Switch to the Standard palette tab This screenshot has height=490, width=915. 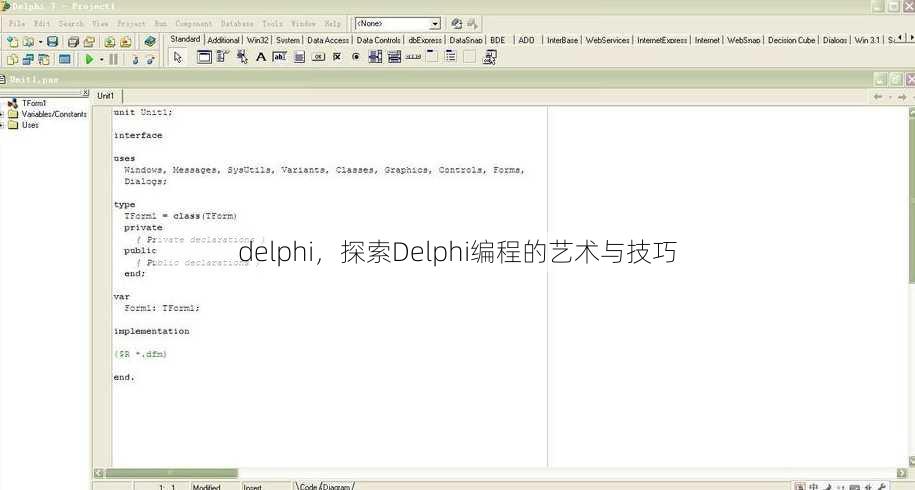pos(185,39)
